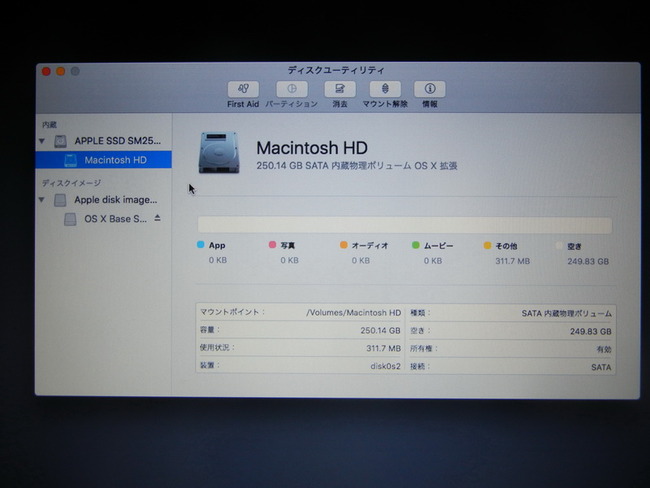Eject OS X Base System image

click(158, 218)
